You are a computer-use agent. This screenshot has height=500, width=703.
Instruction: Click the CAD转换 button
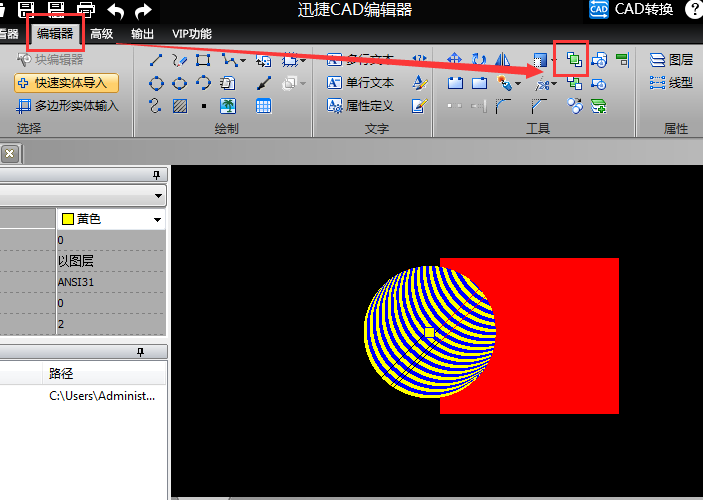632,11
